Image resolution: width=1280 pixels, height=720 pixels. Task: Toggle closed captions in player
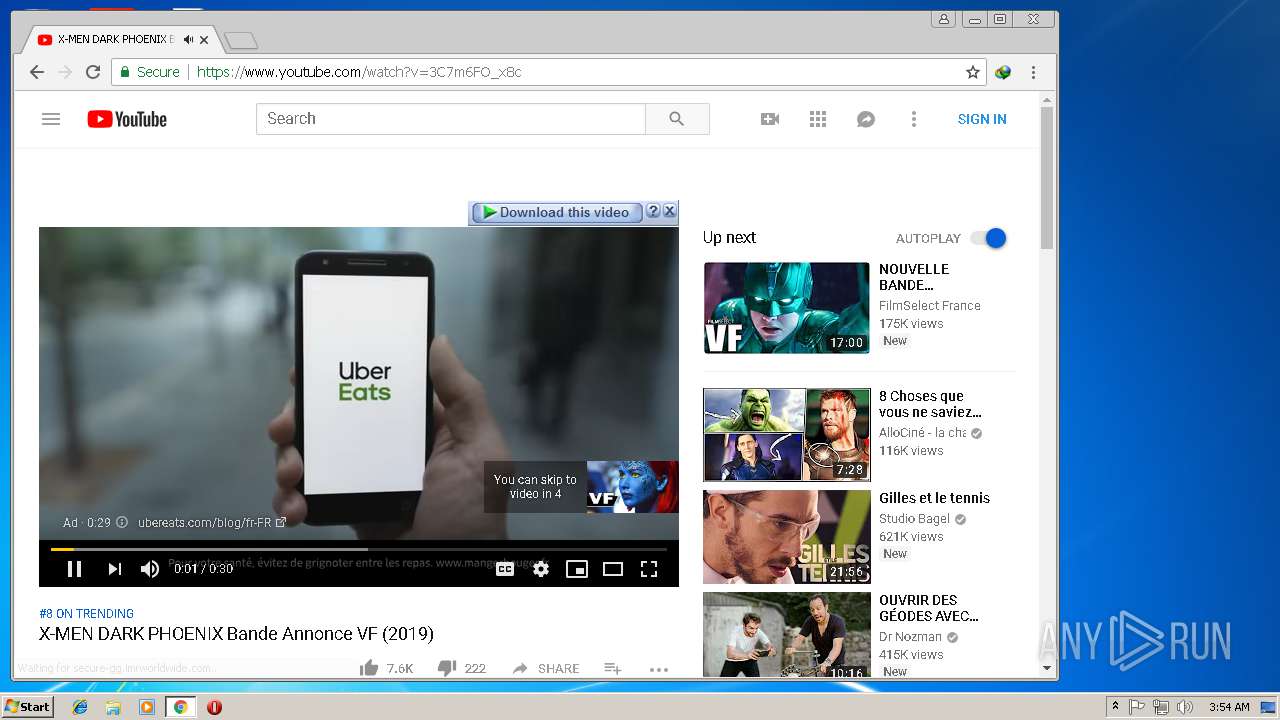coord(505,569)
